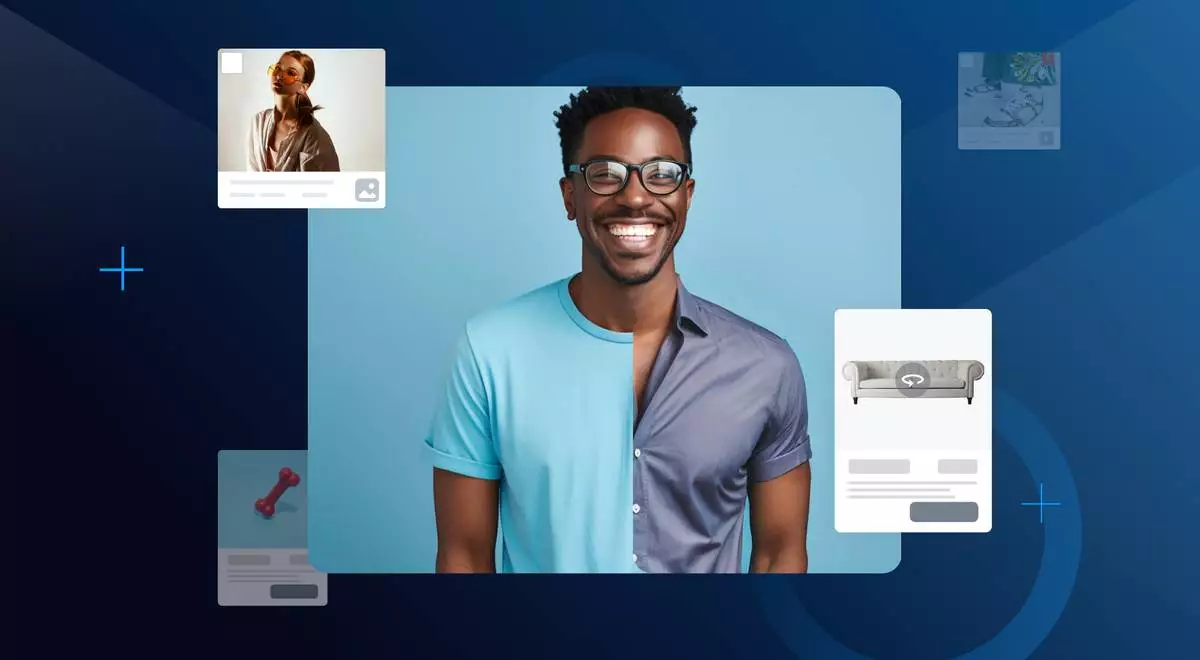Select the gray label bar on the bone card
Image resolution: width=1200 pixels, height=660 pixels.
coord(248,560)
